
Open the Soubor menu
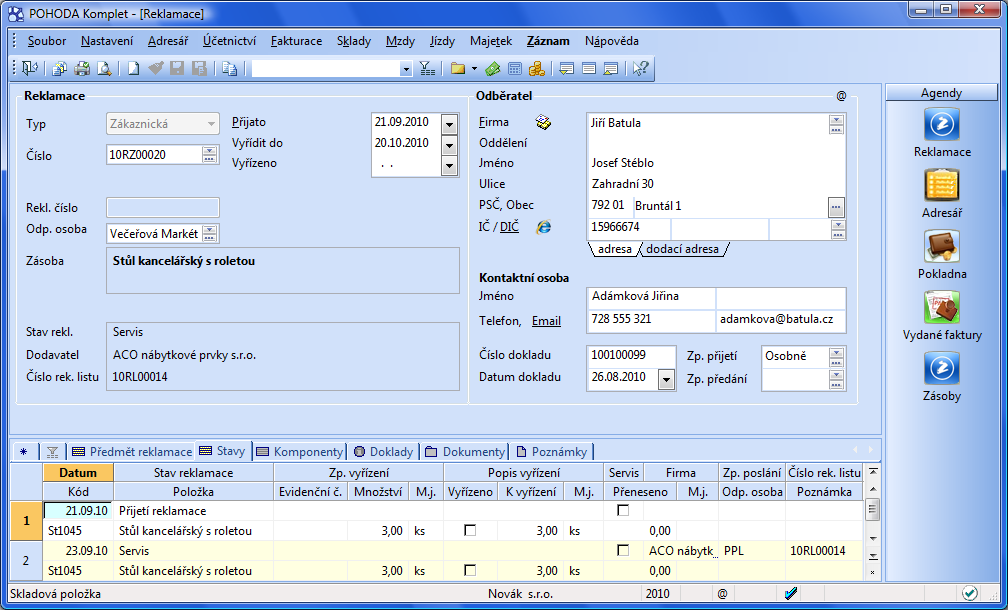(47, 41)
